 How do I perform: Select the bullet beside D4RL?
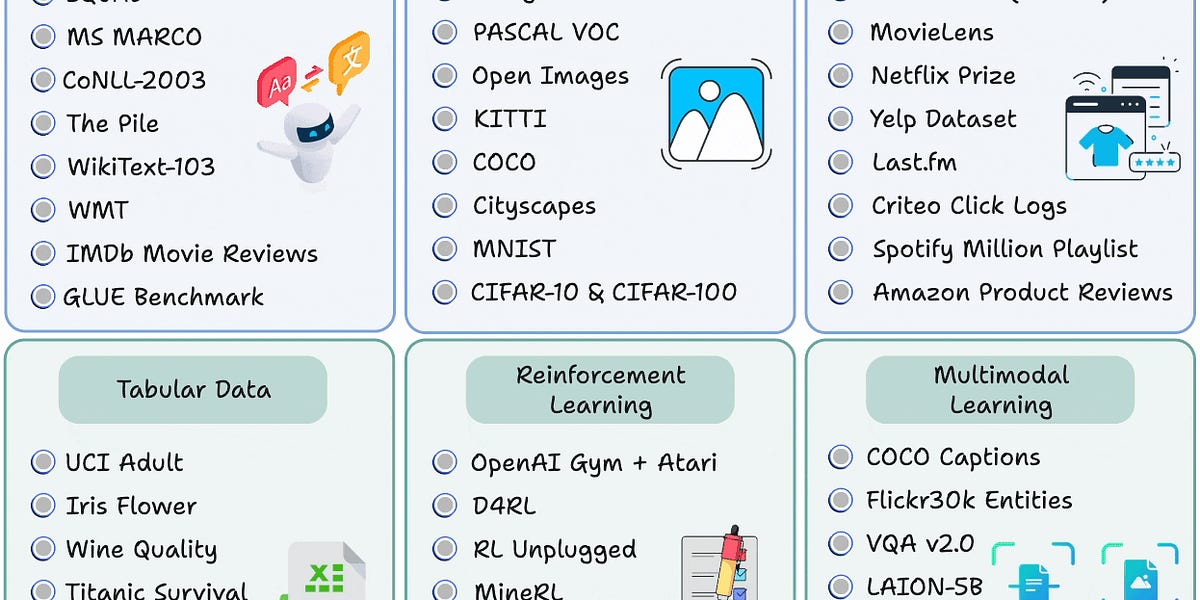445,506
